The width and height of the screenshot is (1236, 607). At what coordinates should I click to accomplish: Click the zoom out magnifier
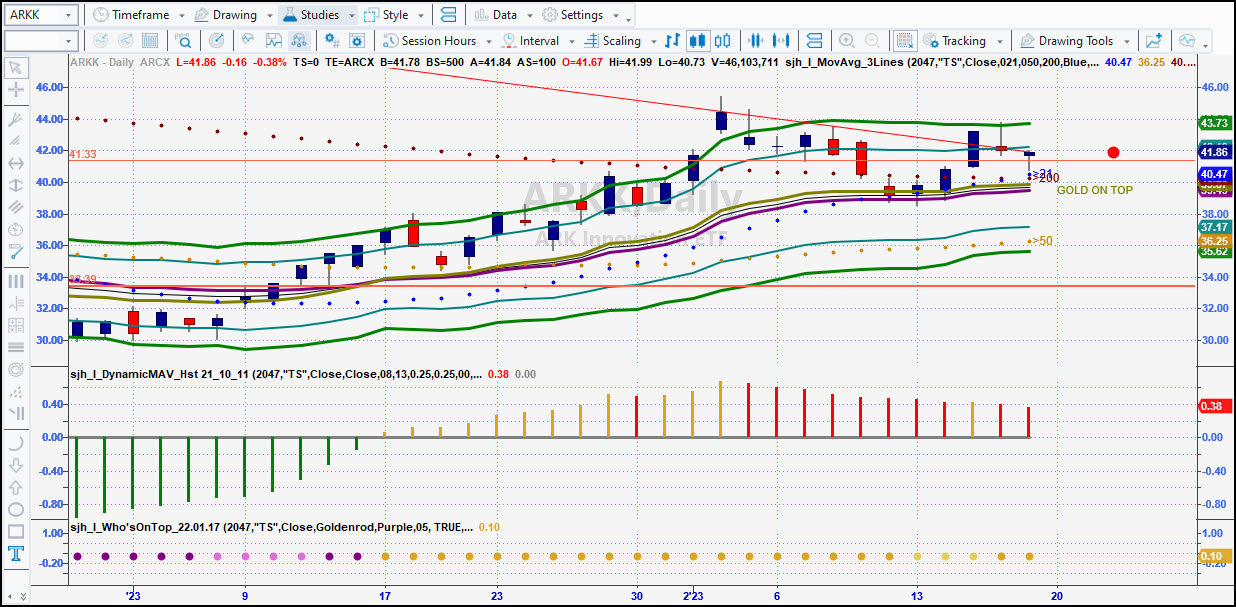point(873,41)
